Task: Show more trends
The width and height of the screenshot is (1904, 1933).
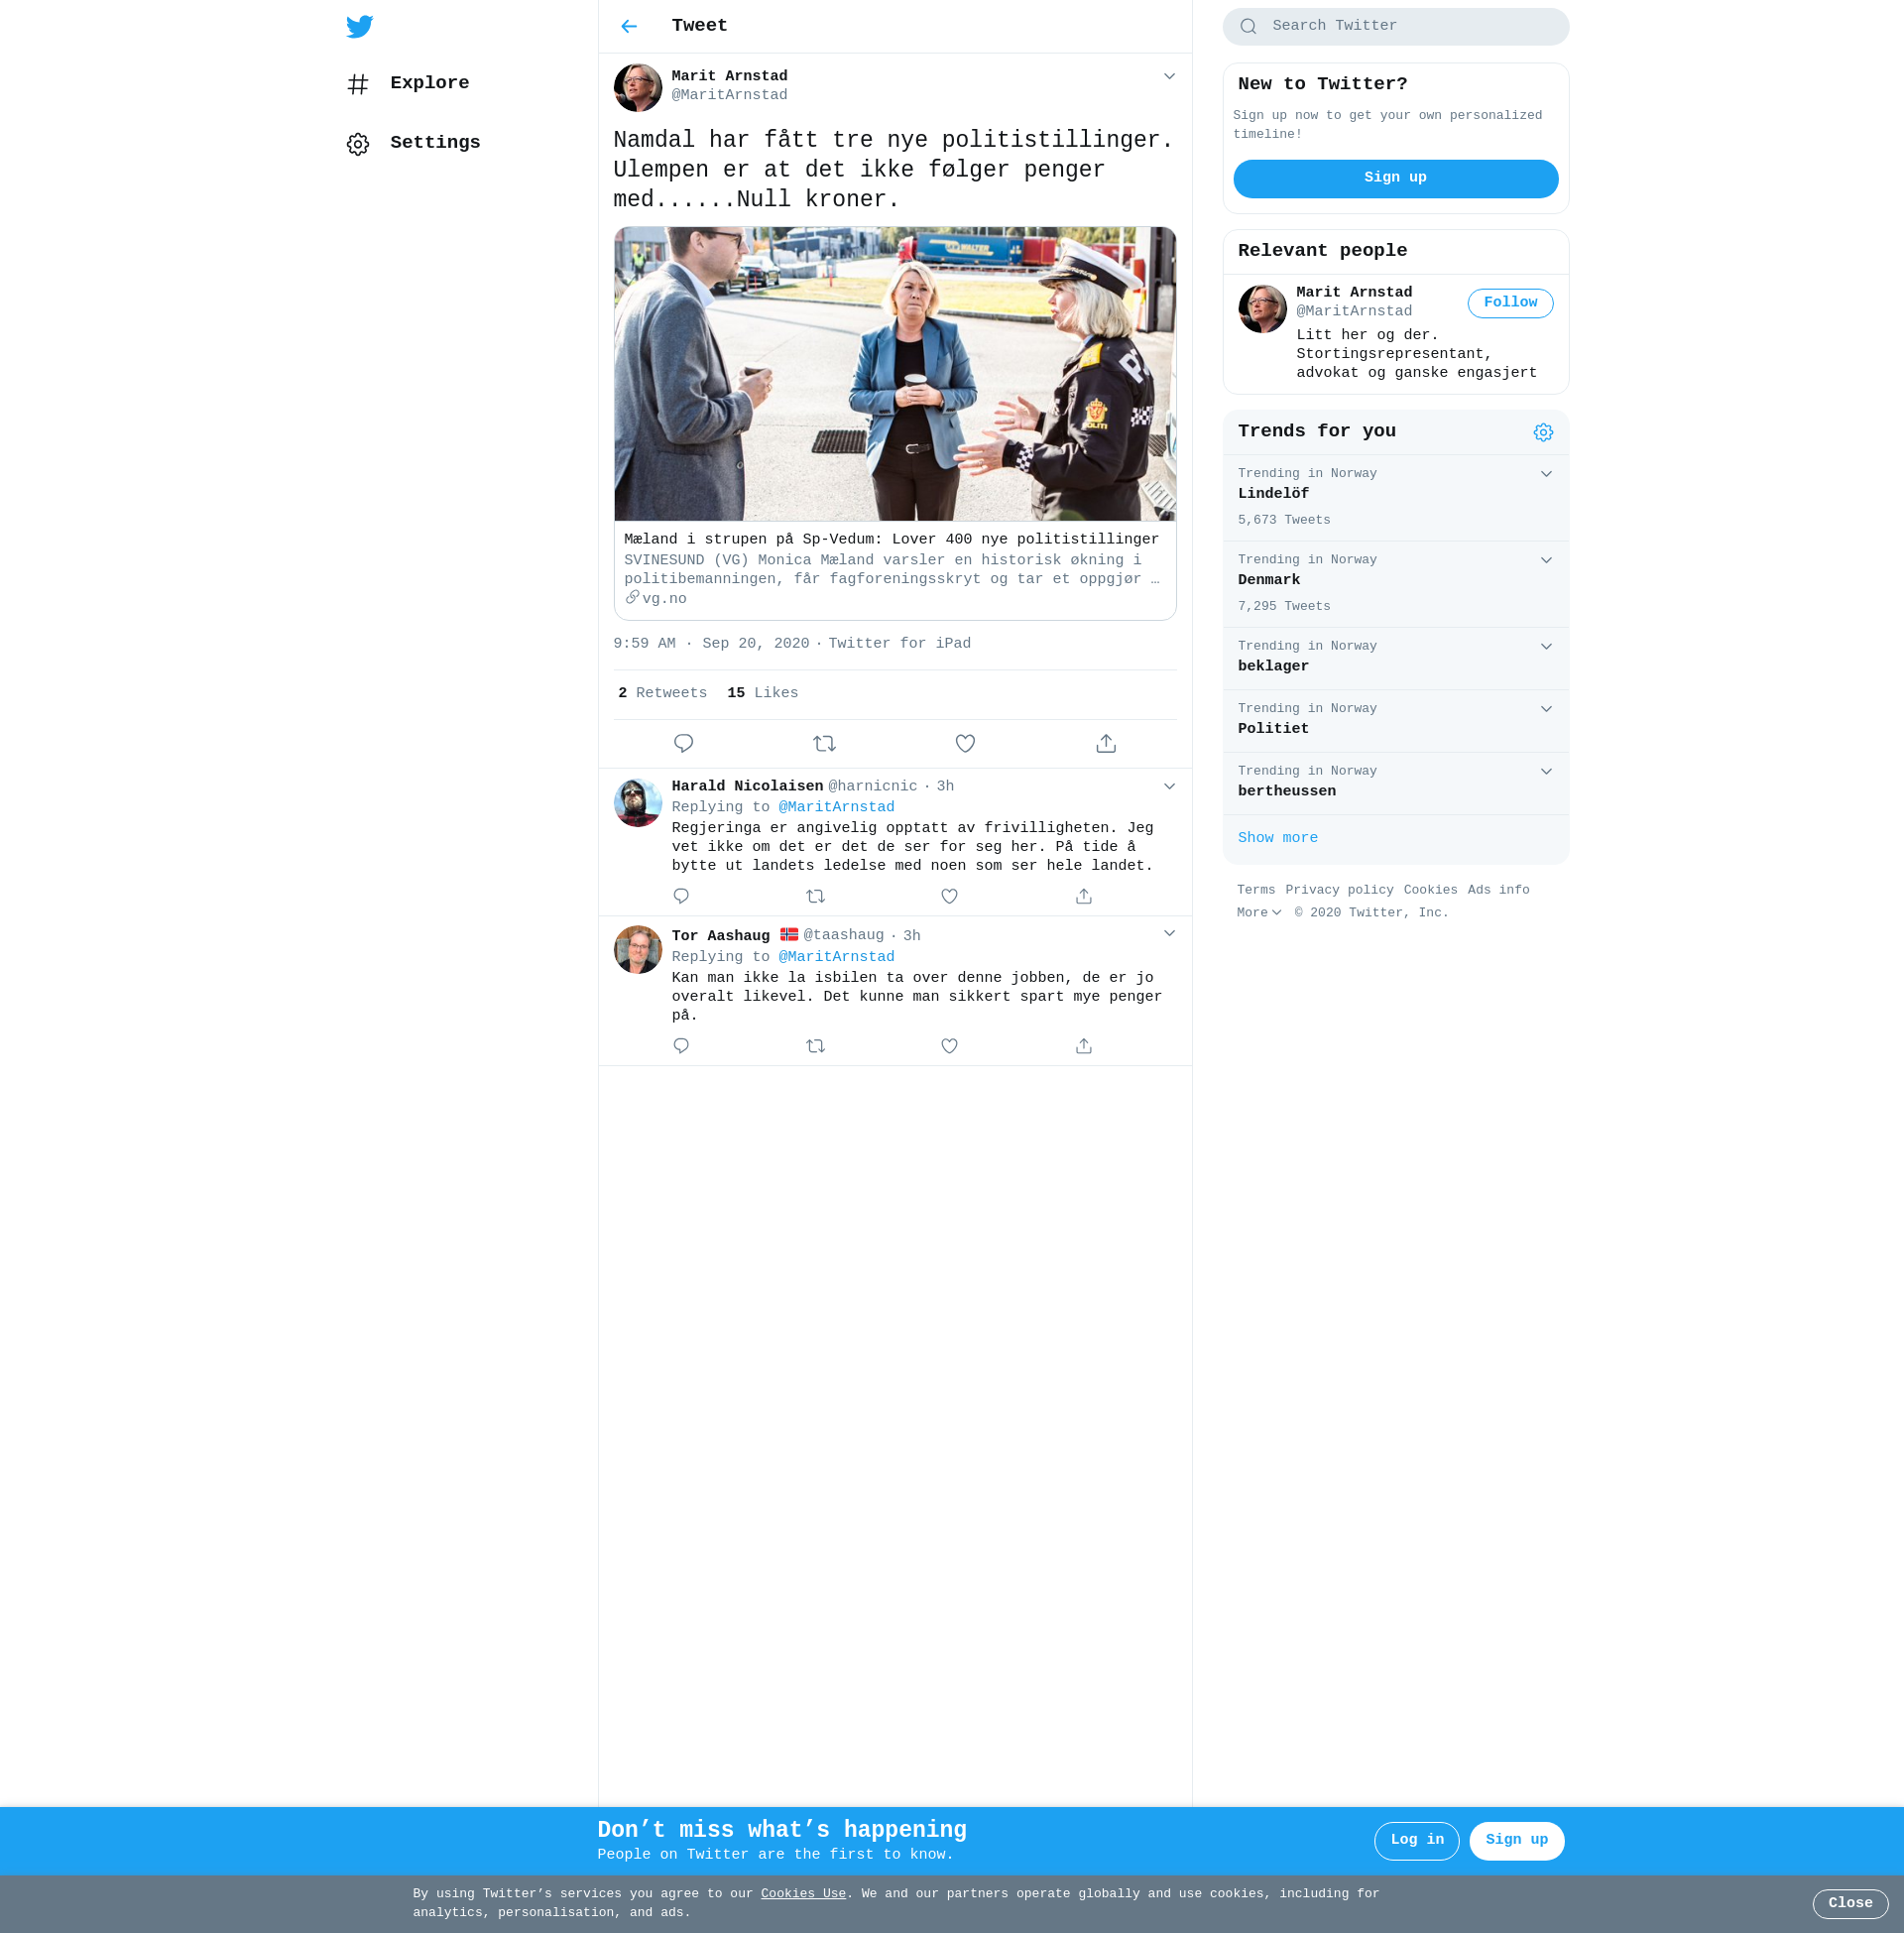Action: [1277, 838]
